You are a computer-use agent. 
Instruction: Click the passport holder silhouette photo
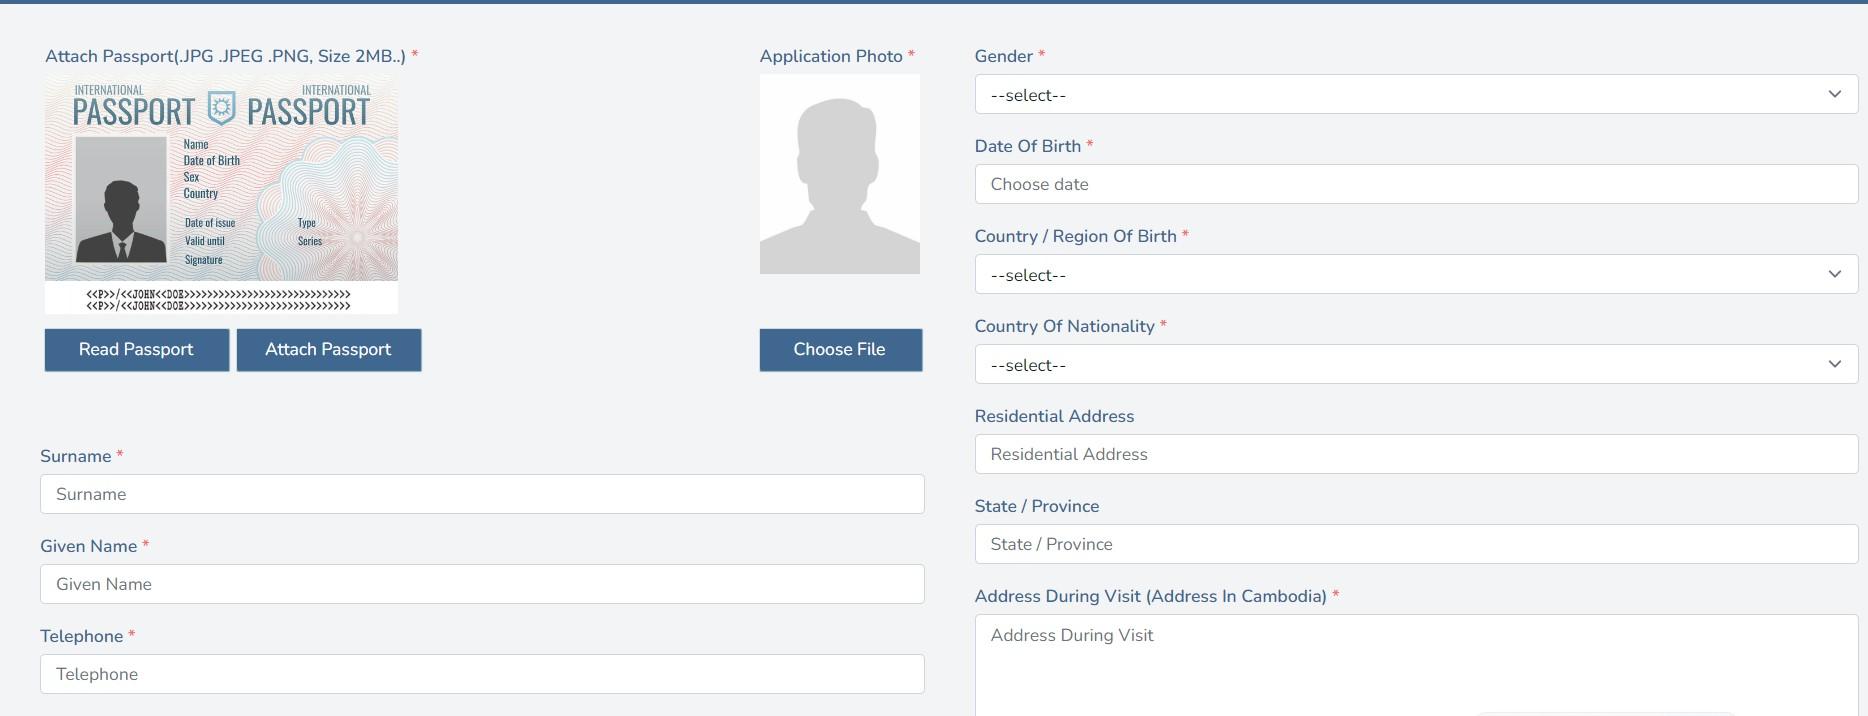(x=121, y=200)
